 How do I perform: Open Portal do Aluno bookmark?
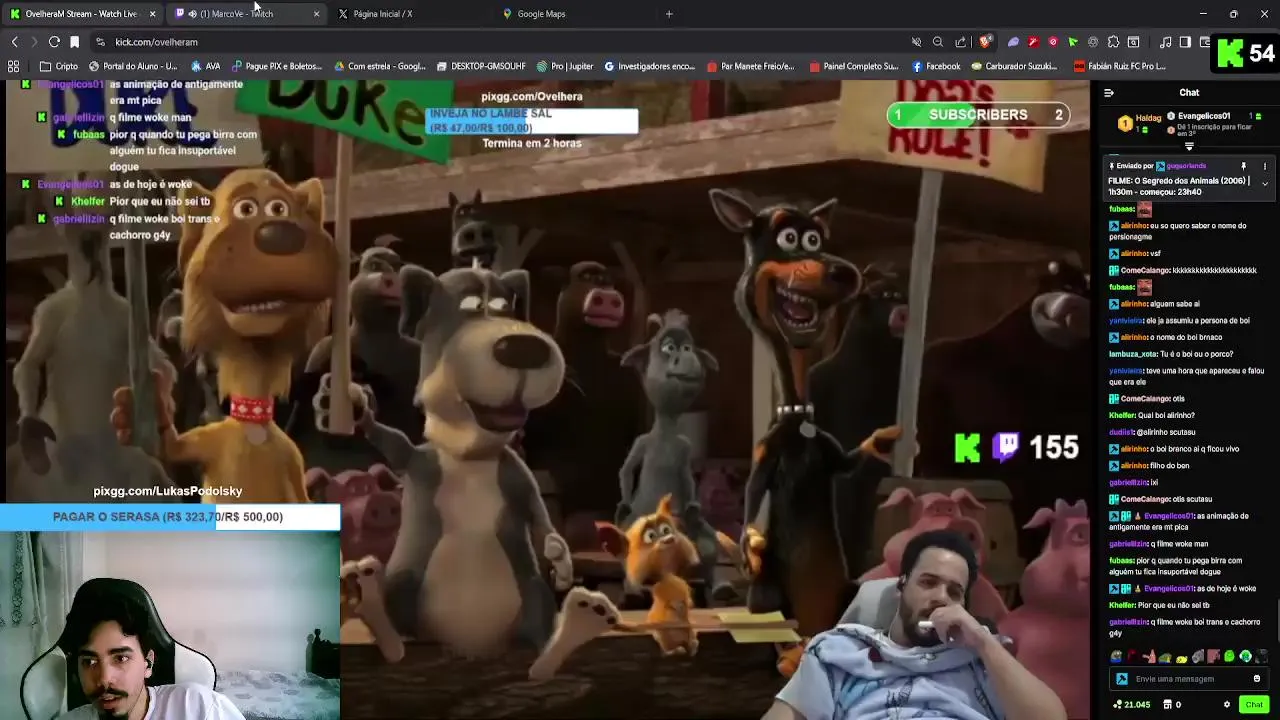tap(133, 66)
